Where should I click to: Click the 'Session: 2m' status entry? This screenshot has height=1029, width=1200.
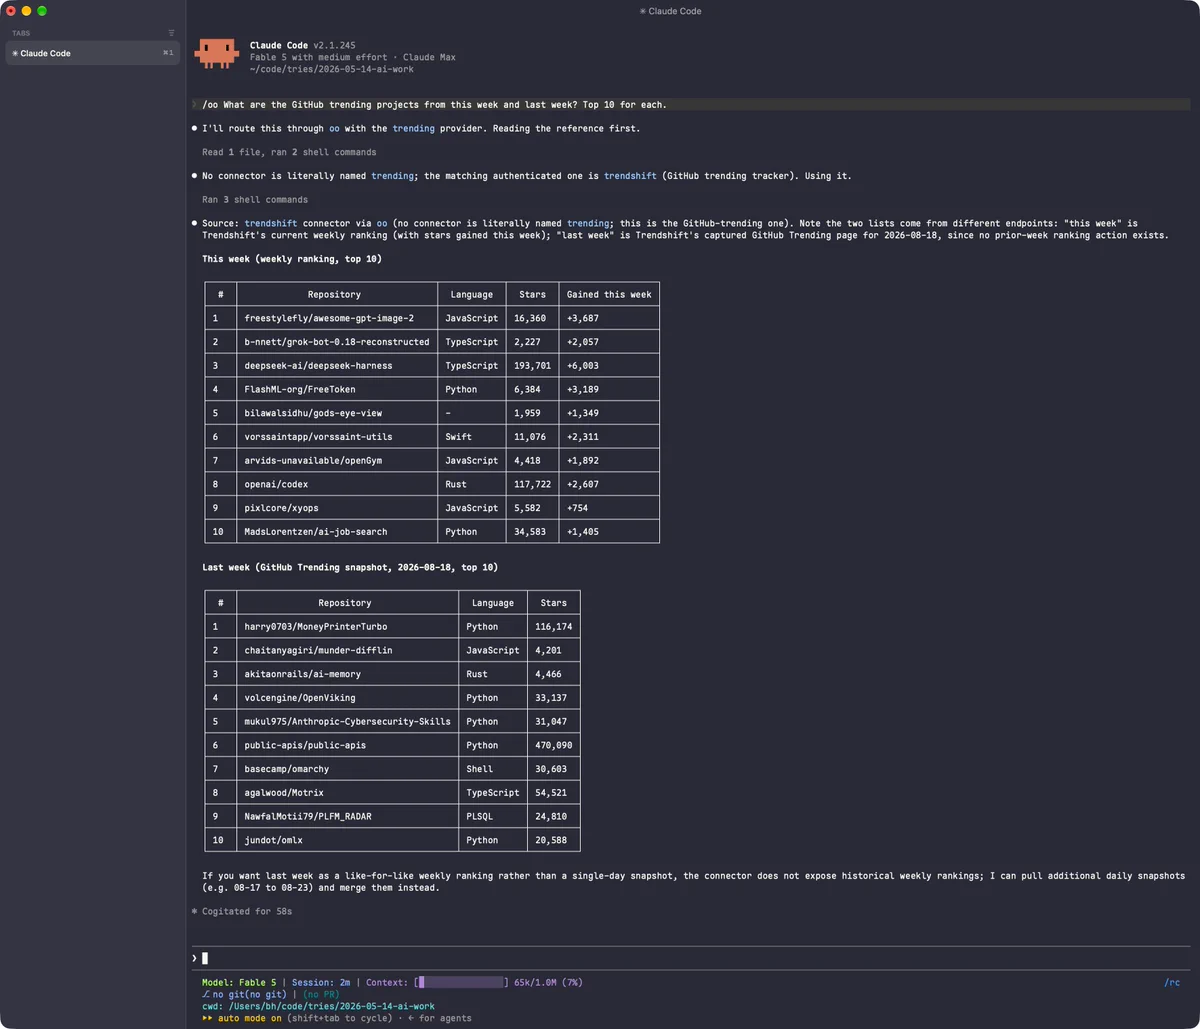(319, 983)
